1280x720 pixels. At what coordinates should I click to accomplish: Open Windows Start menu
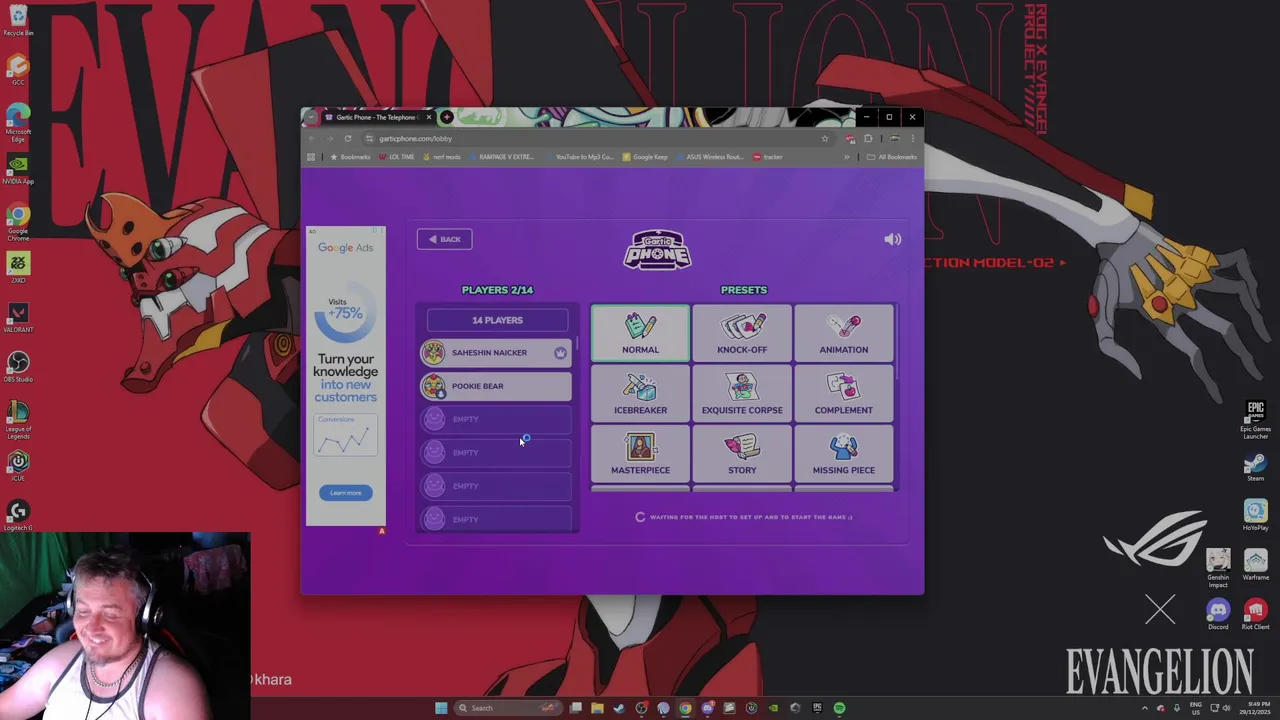pyautogui.click(x=441, y=708)
